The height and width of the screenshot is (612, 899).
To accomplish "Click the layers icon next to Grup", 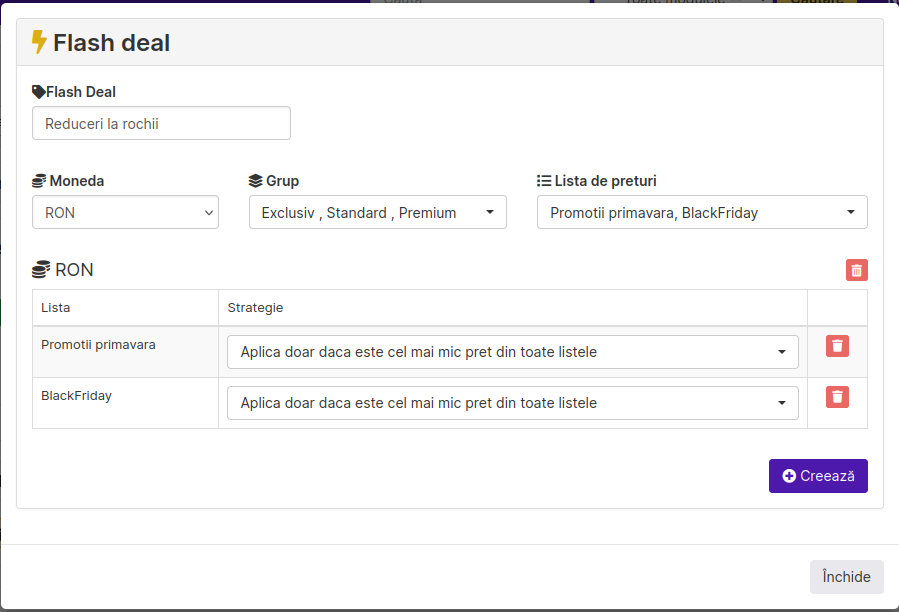I will 256,181.
